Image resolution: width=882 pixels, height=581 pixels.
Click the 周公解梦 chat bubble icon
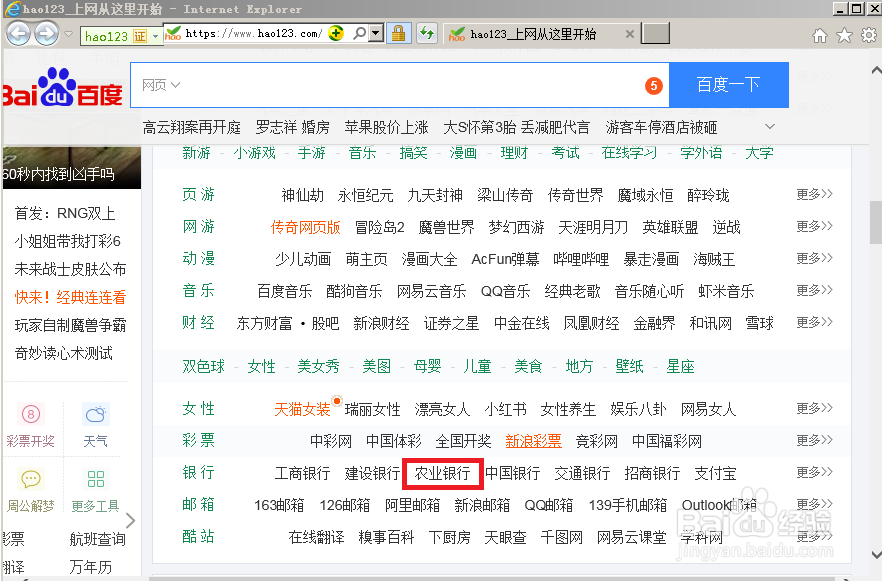coord(31,480)
